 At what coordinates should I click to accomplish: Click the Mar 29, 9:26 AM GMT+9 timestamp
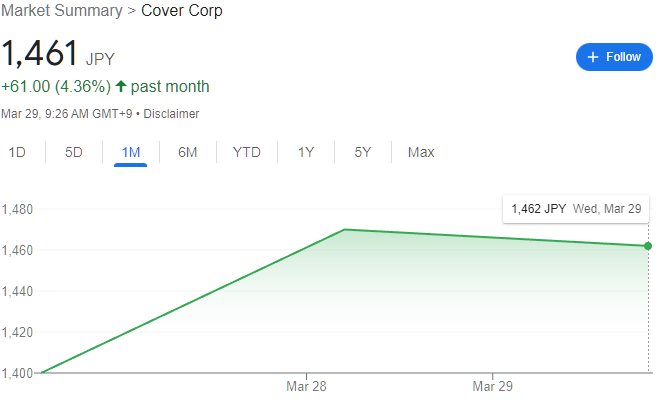pos(67,114)
